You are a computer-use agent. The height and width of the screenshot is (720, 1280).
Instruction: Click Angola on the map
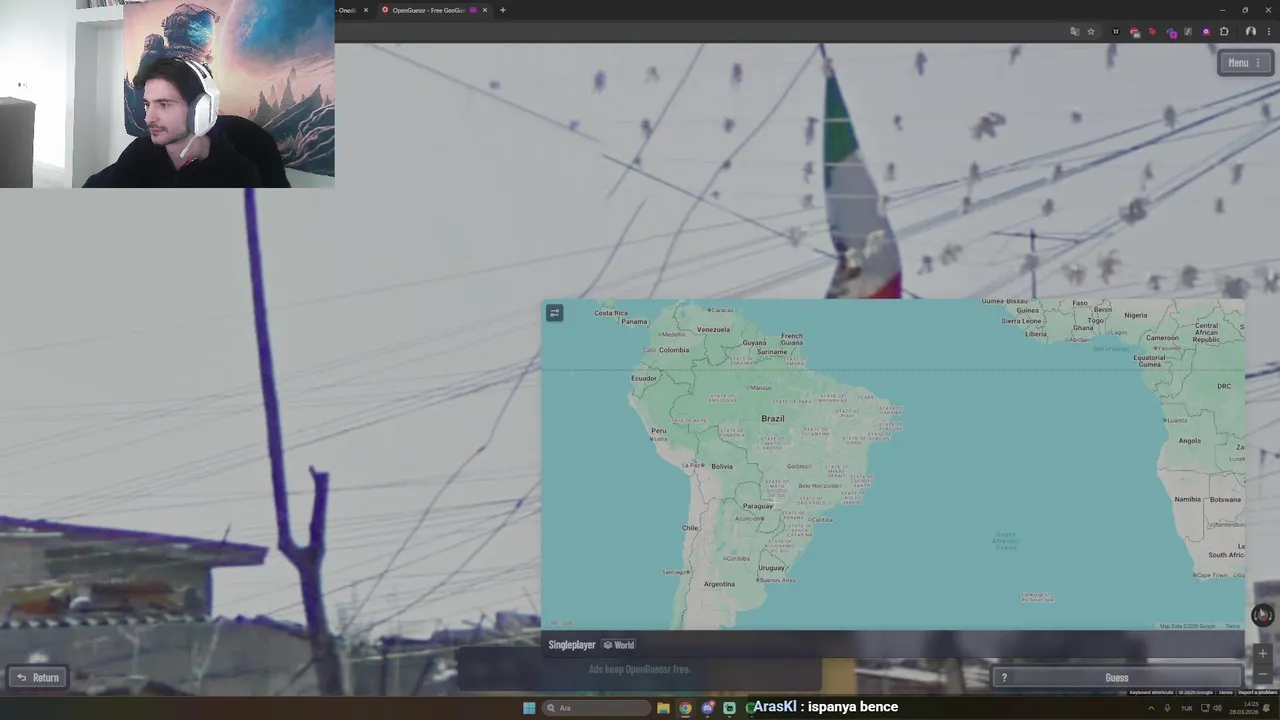(1190, 441)
